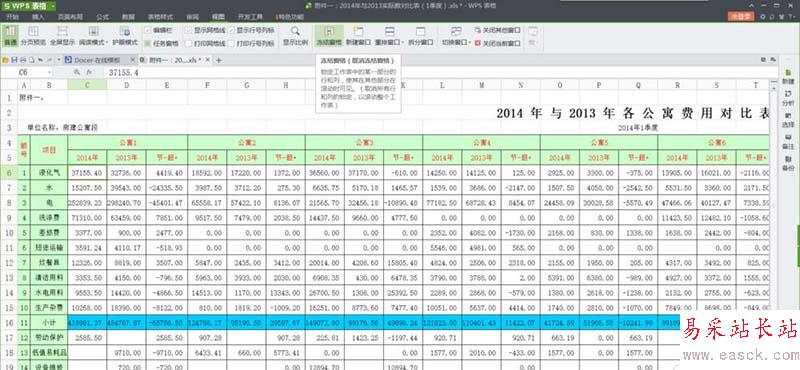
Task: Close the Docer 在线模板 tab
Action: [x=134, y=60]
